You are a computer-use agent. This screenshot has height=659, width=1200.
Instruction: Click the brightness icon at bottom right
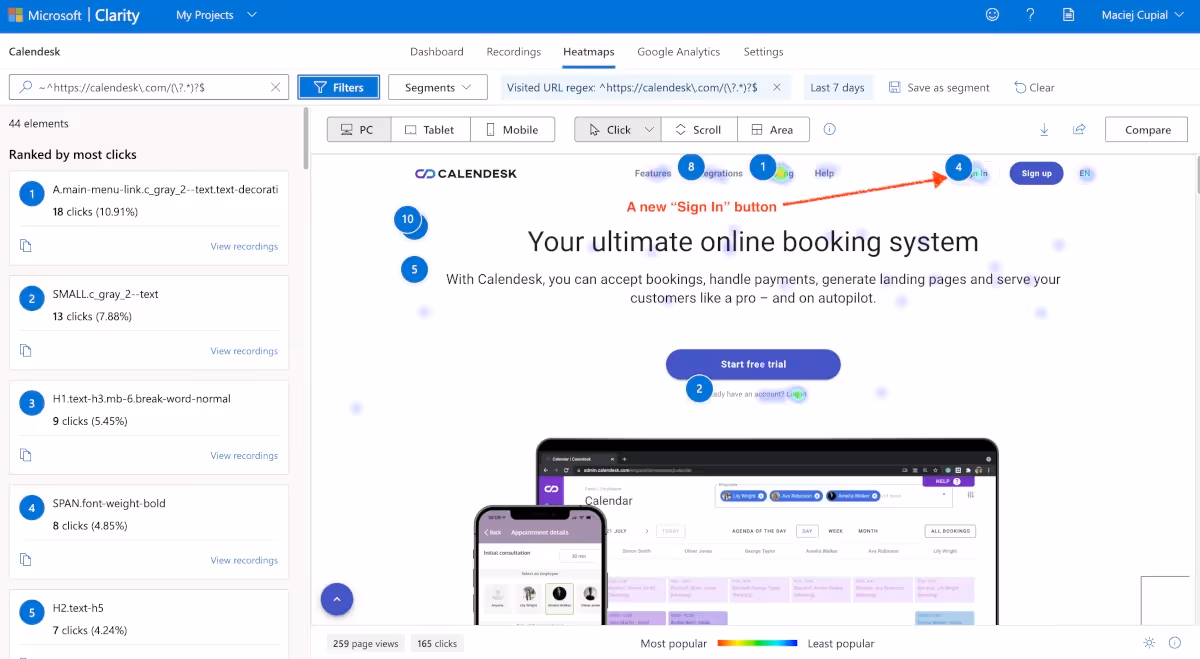(1148, 643)
